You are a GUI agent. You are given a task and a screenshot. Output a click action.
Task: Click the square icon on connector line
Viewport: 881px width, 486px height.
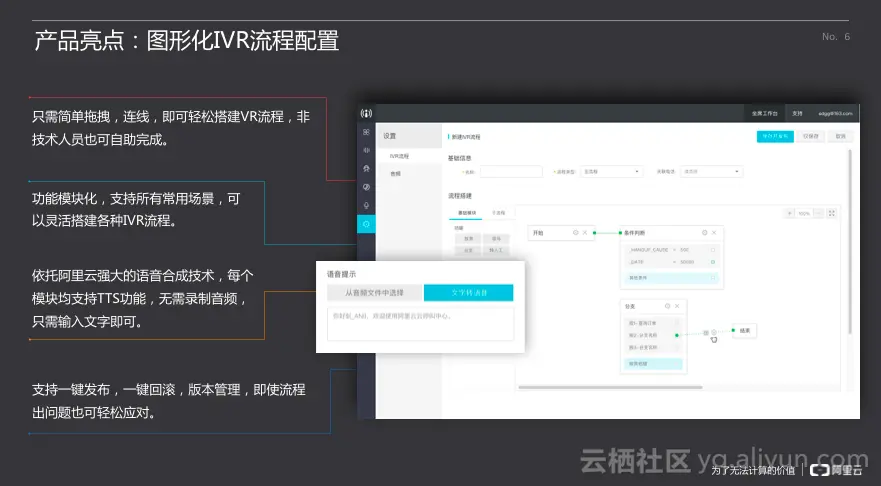pos(706,333)
